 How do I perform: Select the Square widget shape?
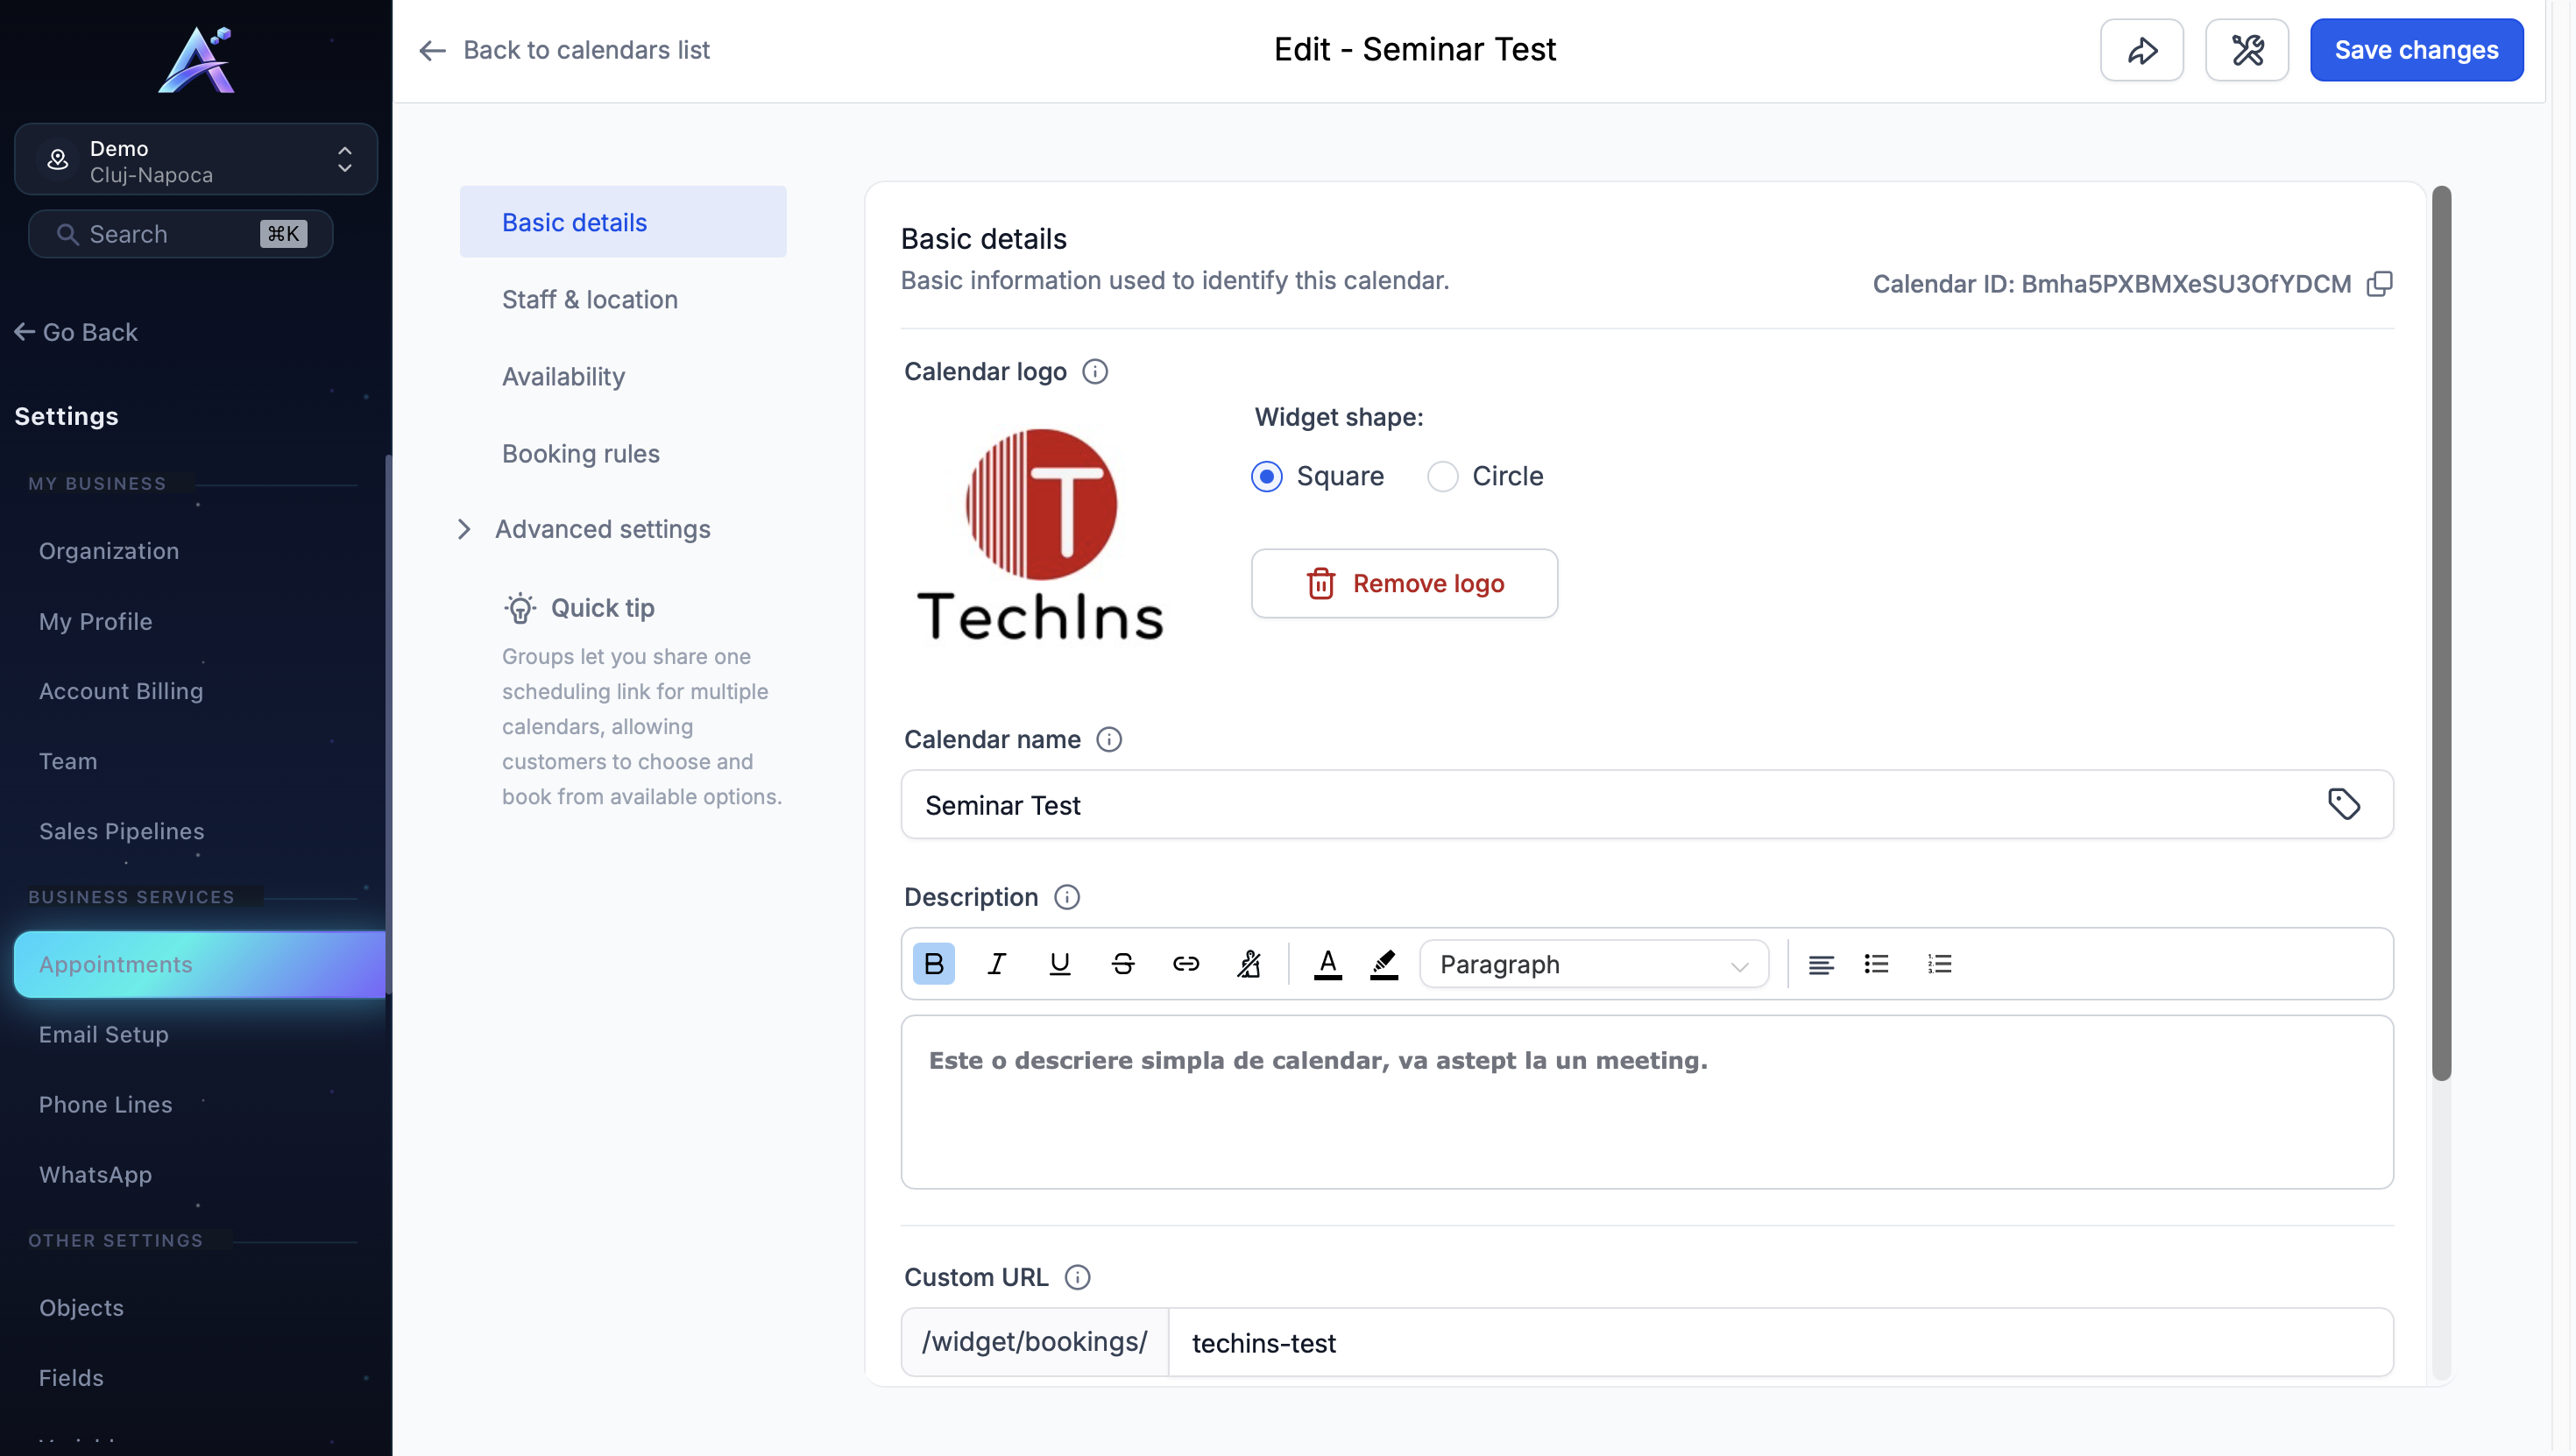[x=1266, y=476]
